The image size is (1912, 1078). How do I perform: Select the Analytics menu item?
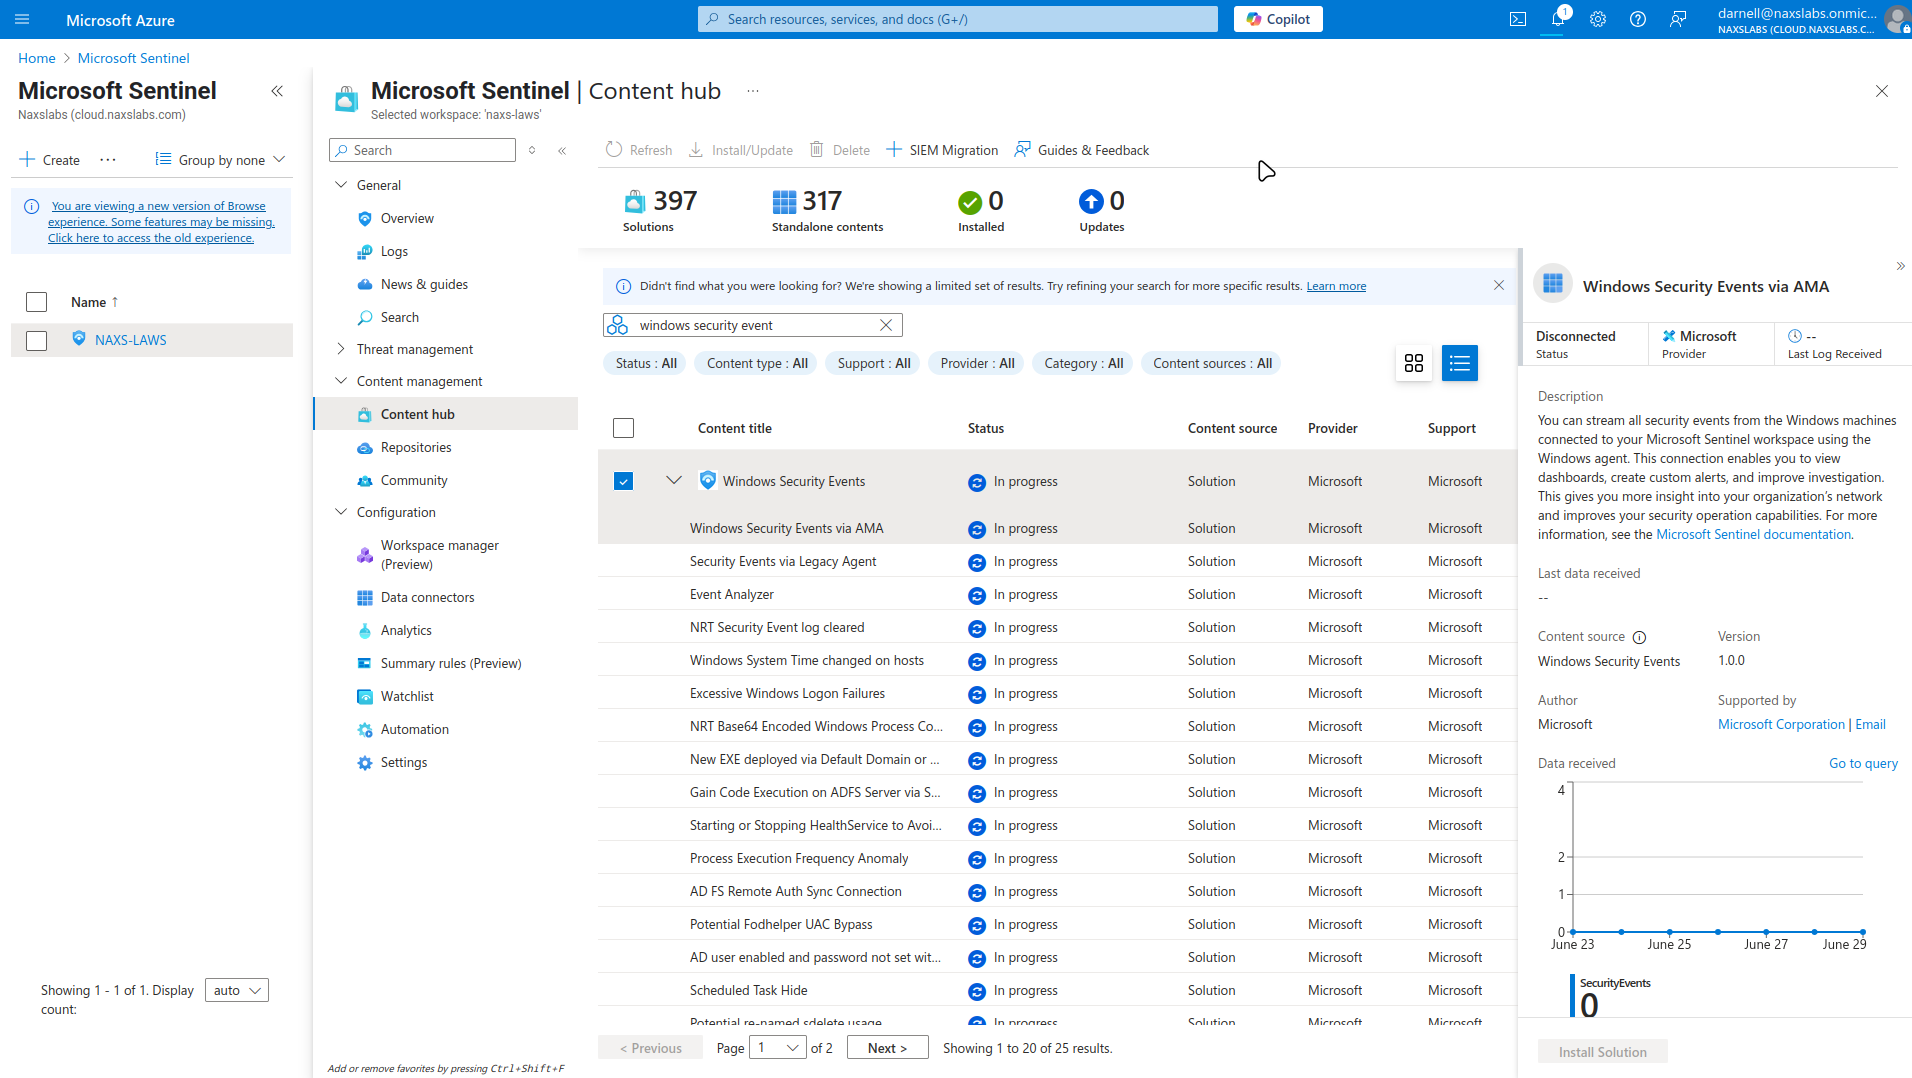[x=406, y=630]
